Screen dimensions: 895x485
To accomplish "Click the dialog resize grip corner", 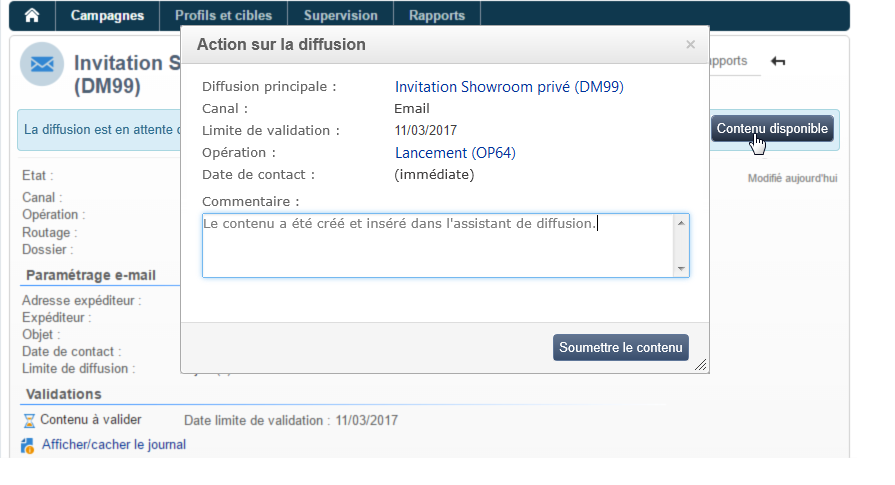I will tap(701, 366).
